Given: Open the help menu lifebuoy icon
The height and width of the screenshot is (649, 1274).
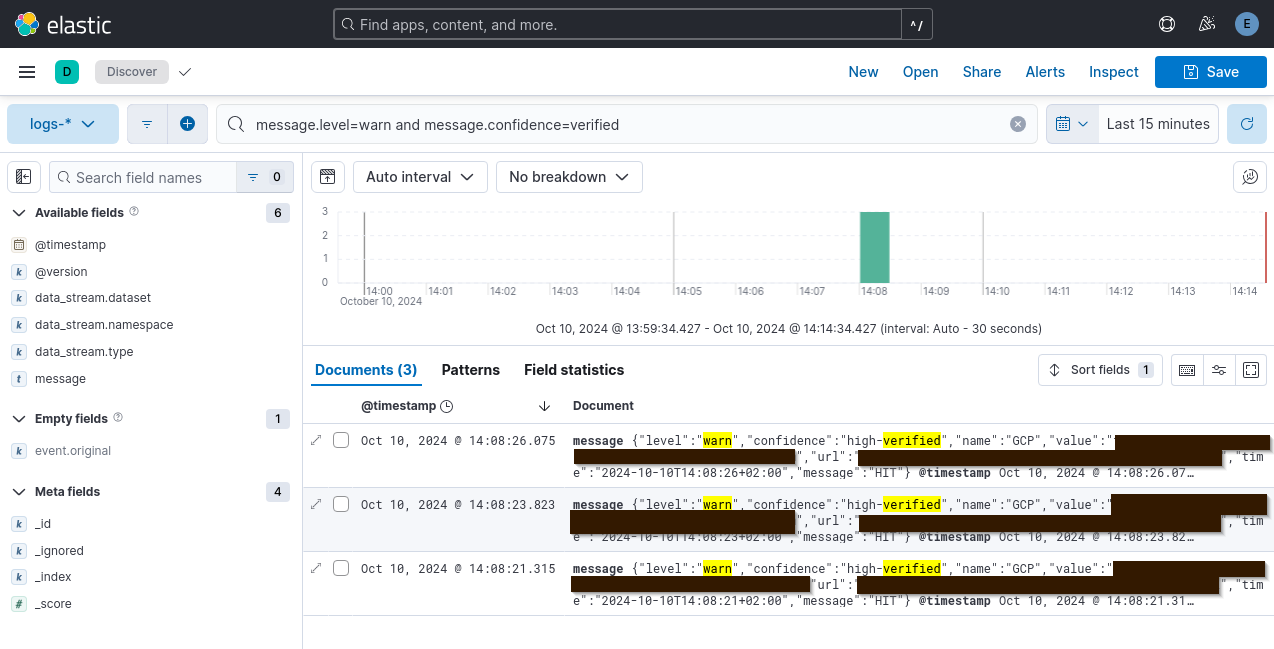Looking at the screenshot, I should point(1166,24).
